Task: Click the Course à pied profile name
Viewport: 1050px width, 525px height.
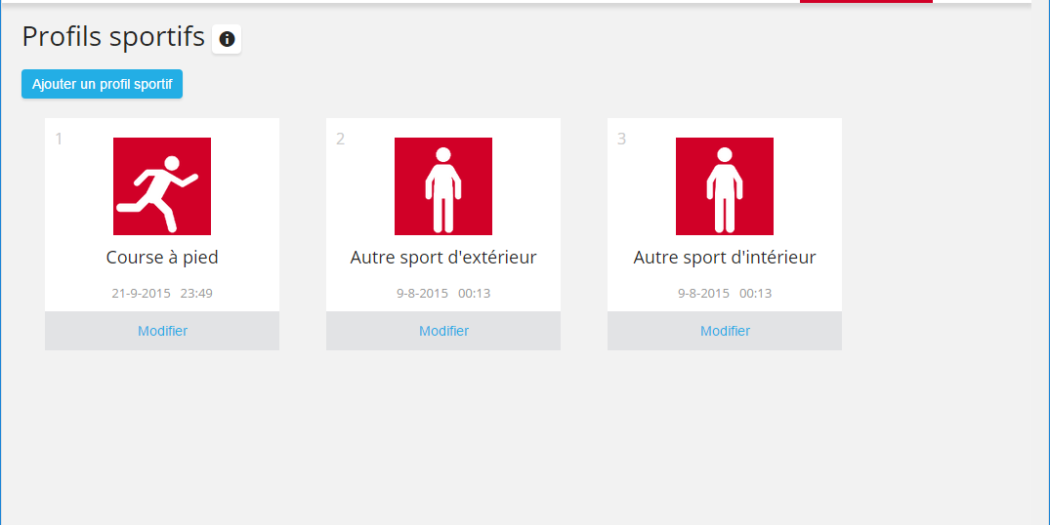Action: click(x=162, y=257)
